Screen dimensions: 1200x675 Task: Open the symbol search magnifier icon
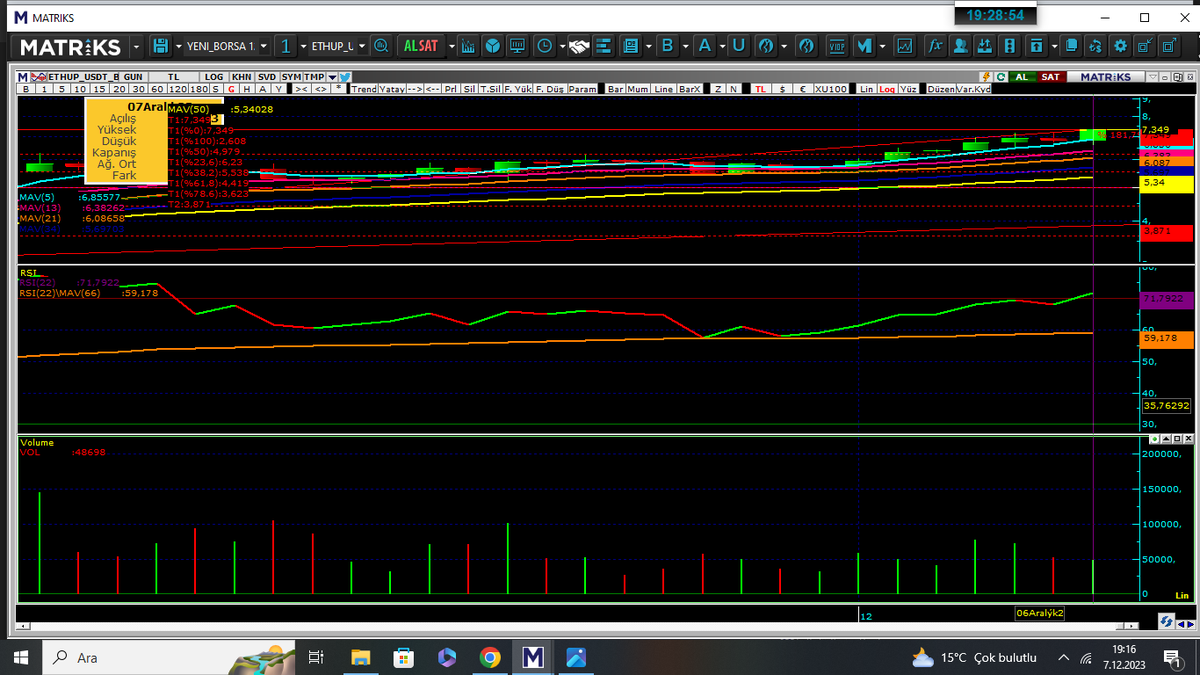[381, 46]
